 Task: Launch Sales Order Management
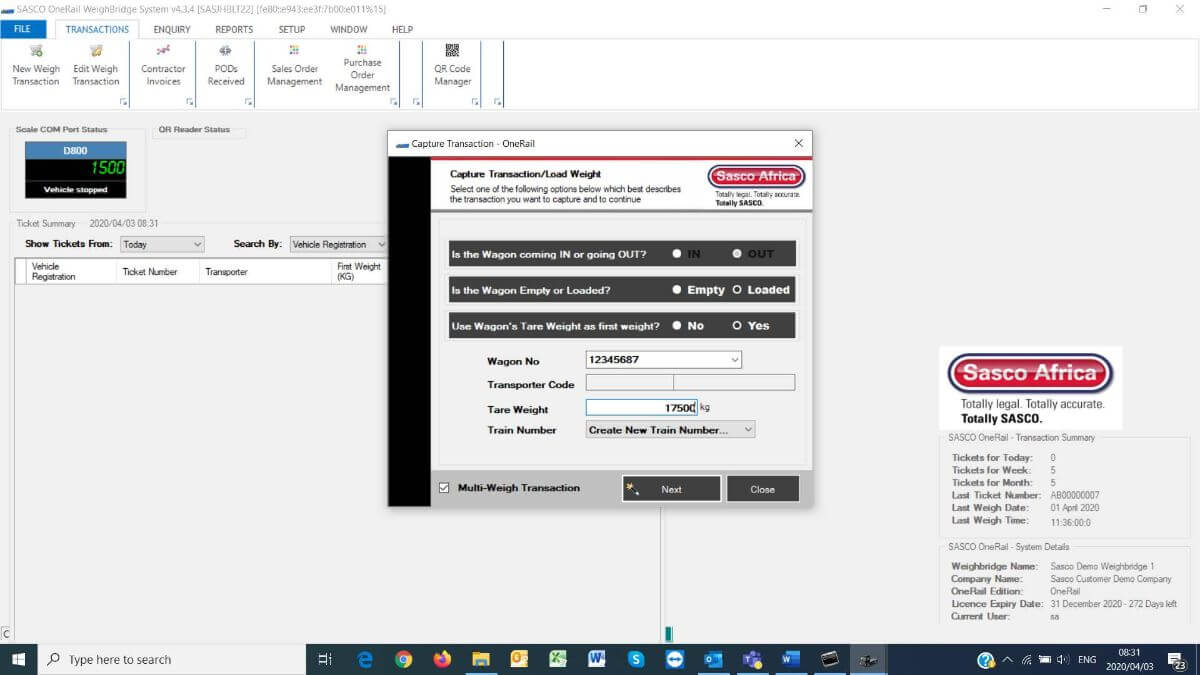(294, 65)
